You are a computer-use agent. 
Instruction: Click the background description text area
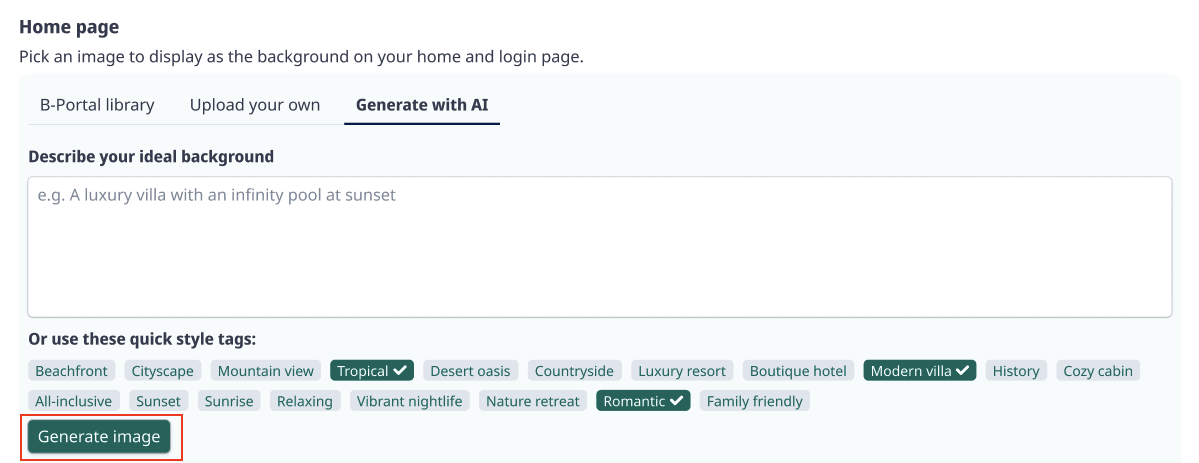click(600, 247)
